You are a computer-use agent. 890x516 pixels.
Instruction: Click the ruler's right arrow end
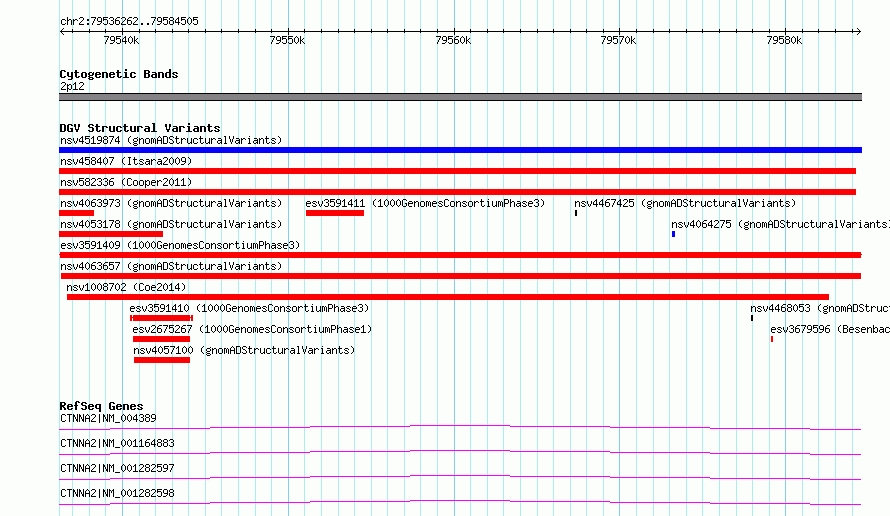click(x=858, y=31)
